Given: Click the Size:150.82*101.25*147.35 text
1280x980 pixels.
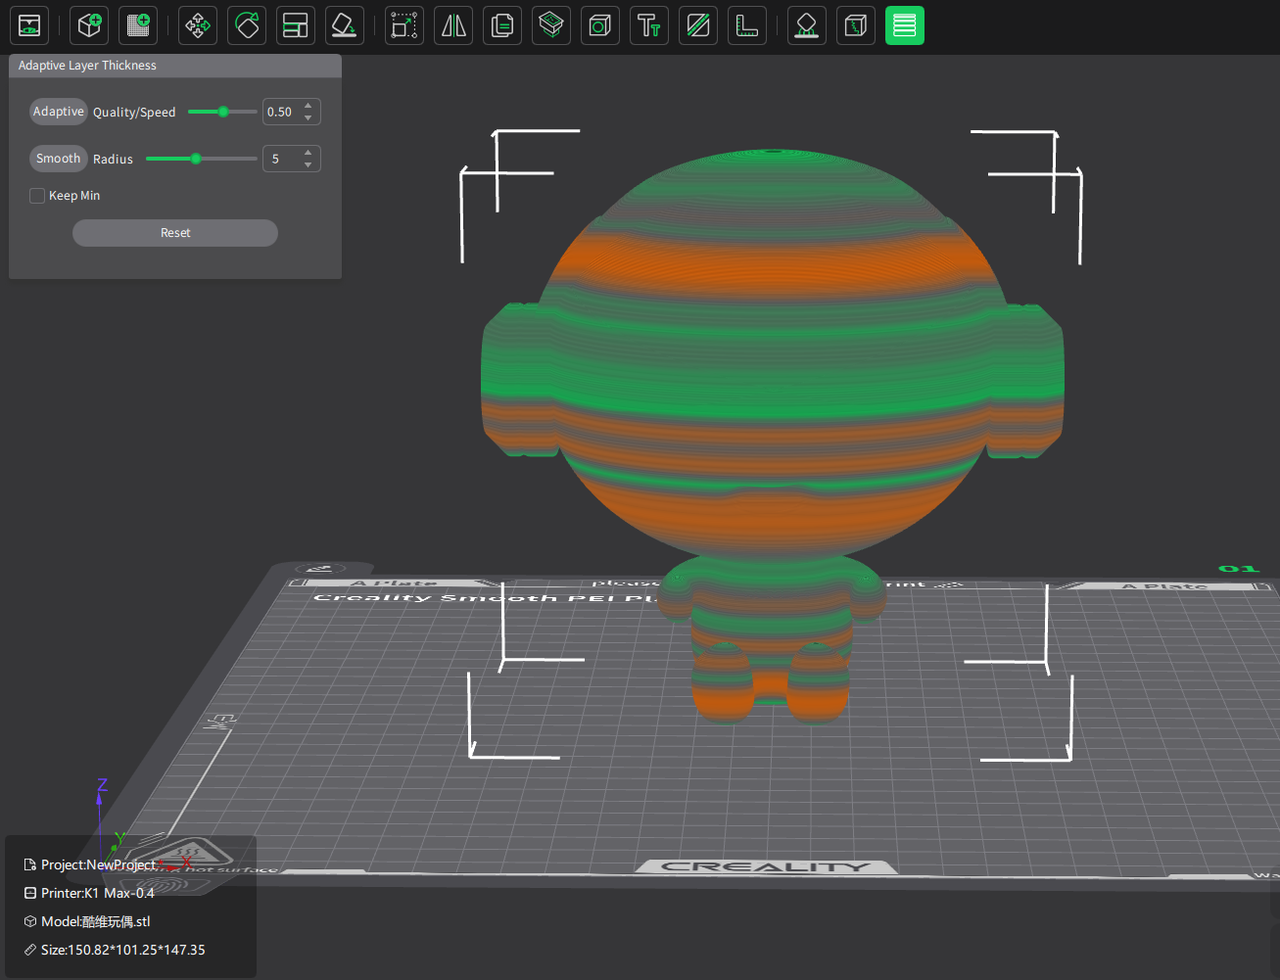Looking at the screenshot, I should (123, 950).
